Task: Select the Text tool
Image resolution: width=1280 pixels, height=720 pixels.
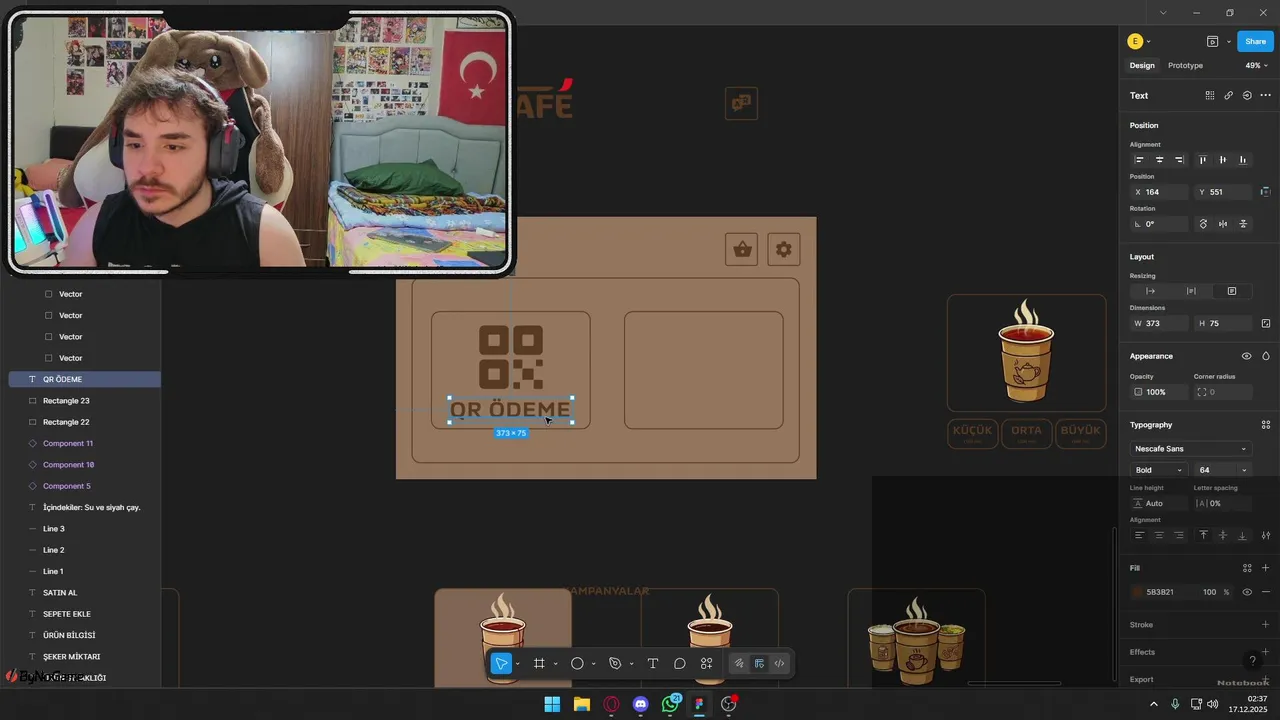Action: pyautogui.click(x=653, y=663)
